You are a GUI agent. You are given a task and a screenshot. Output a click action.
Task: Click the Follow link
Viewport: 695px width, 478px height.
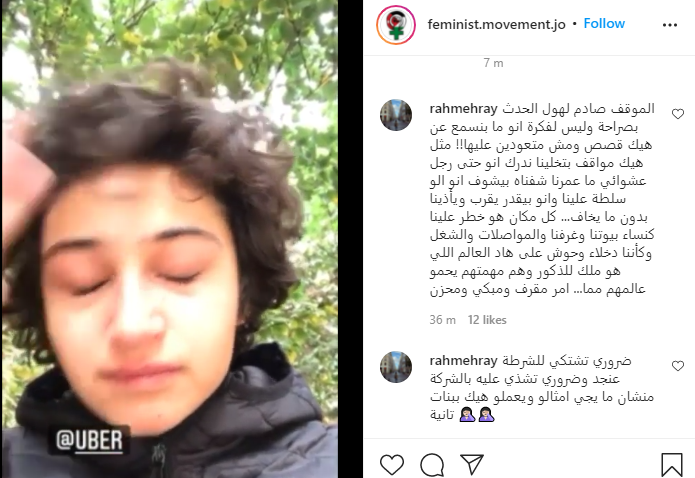point(604,24)
